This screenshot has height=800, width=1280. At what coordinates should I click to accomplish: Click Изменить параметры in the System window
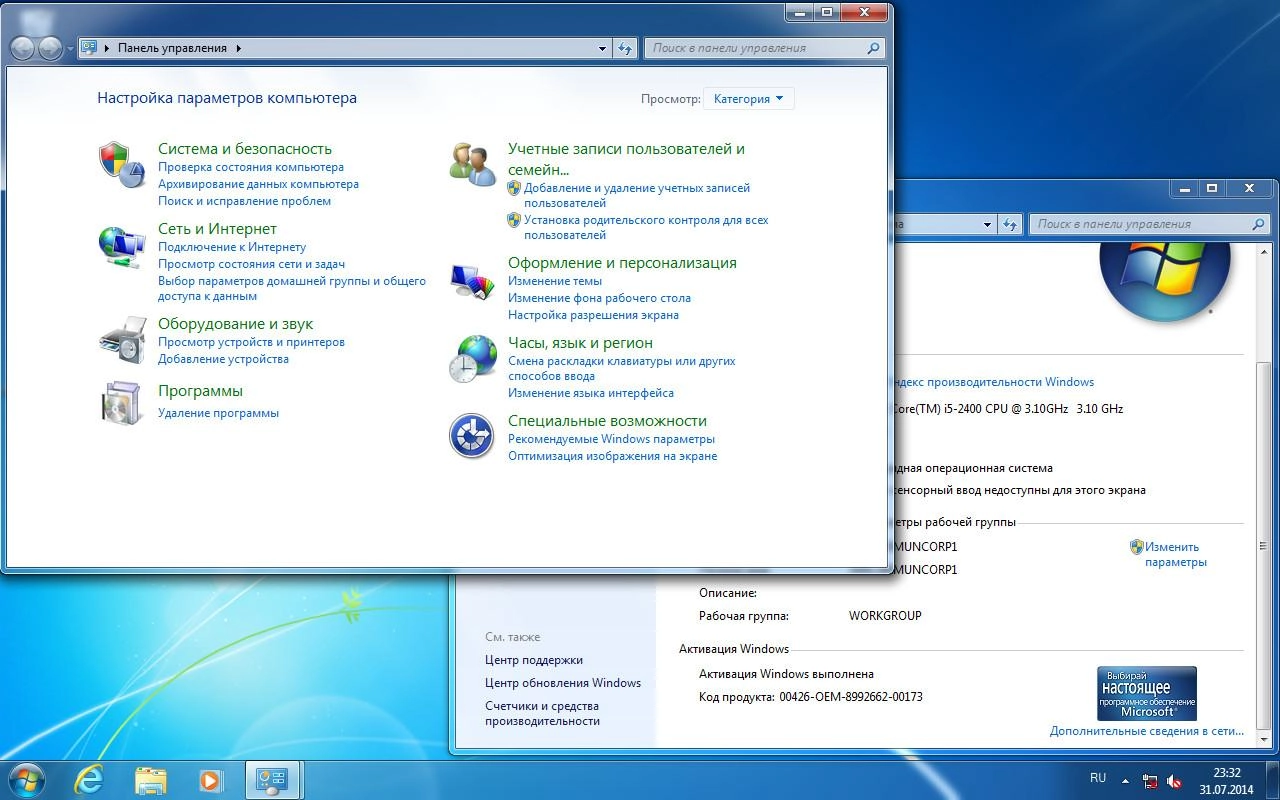[x=1176, y=554]
